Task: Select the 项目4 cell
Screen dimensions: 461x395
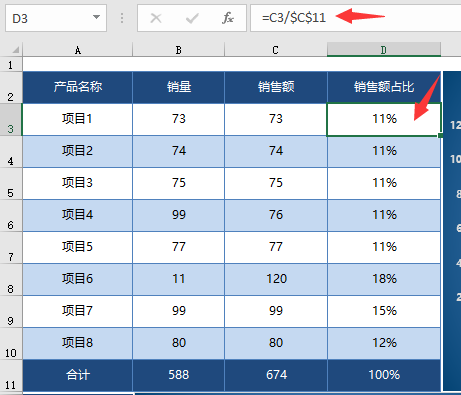Action: point(78,215)
